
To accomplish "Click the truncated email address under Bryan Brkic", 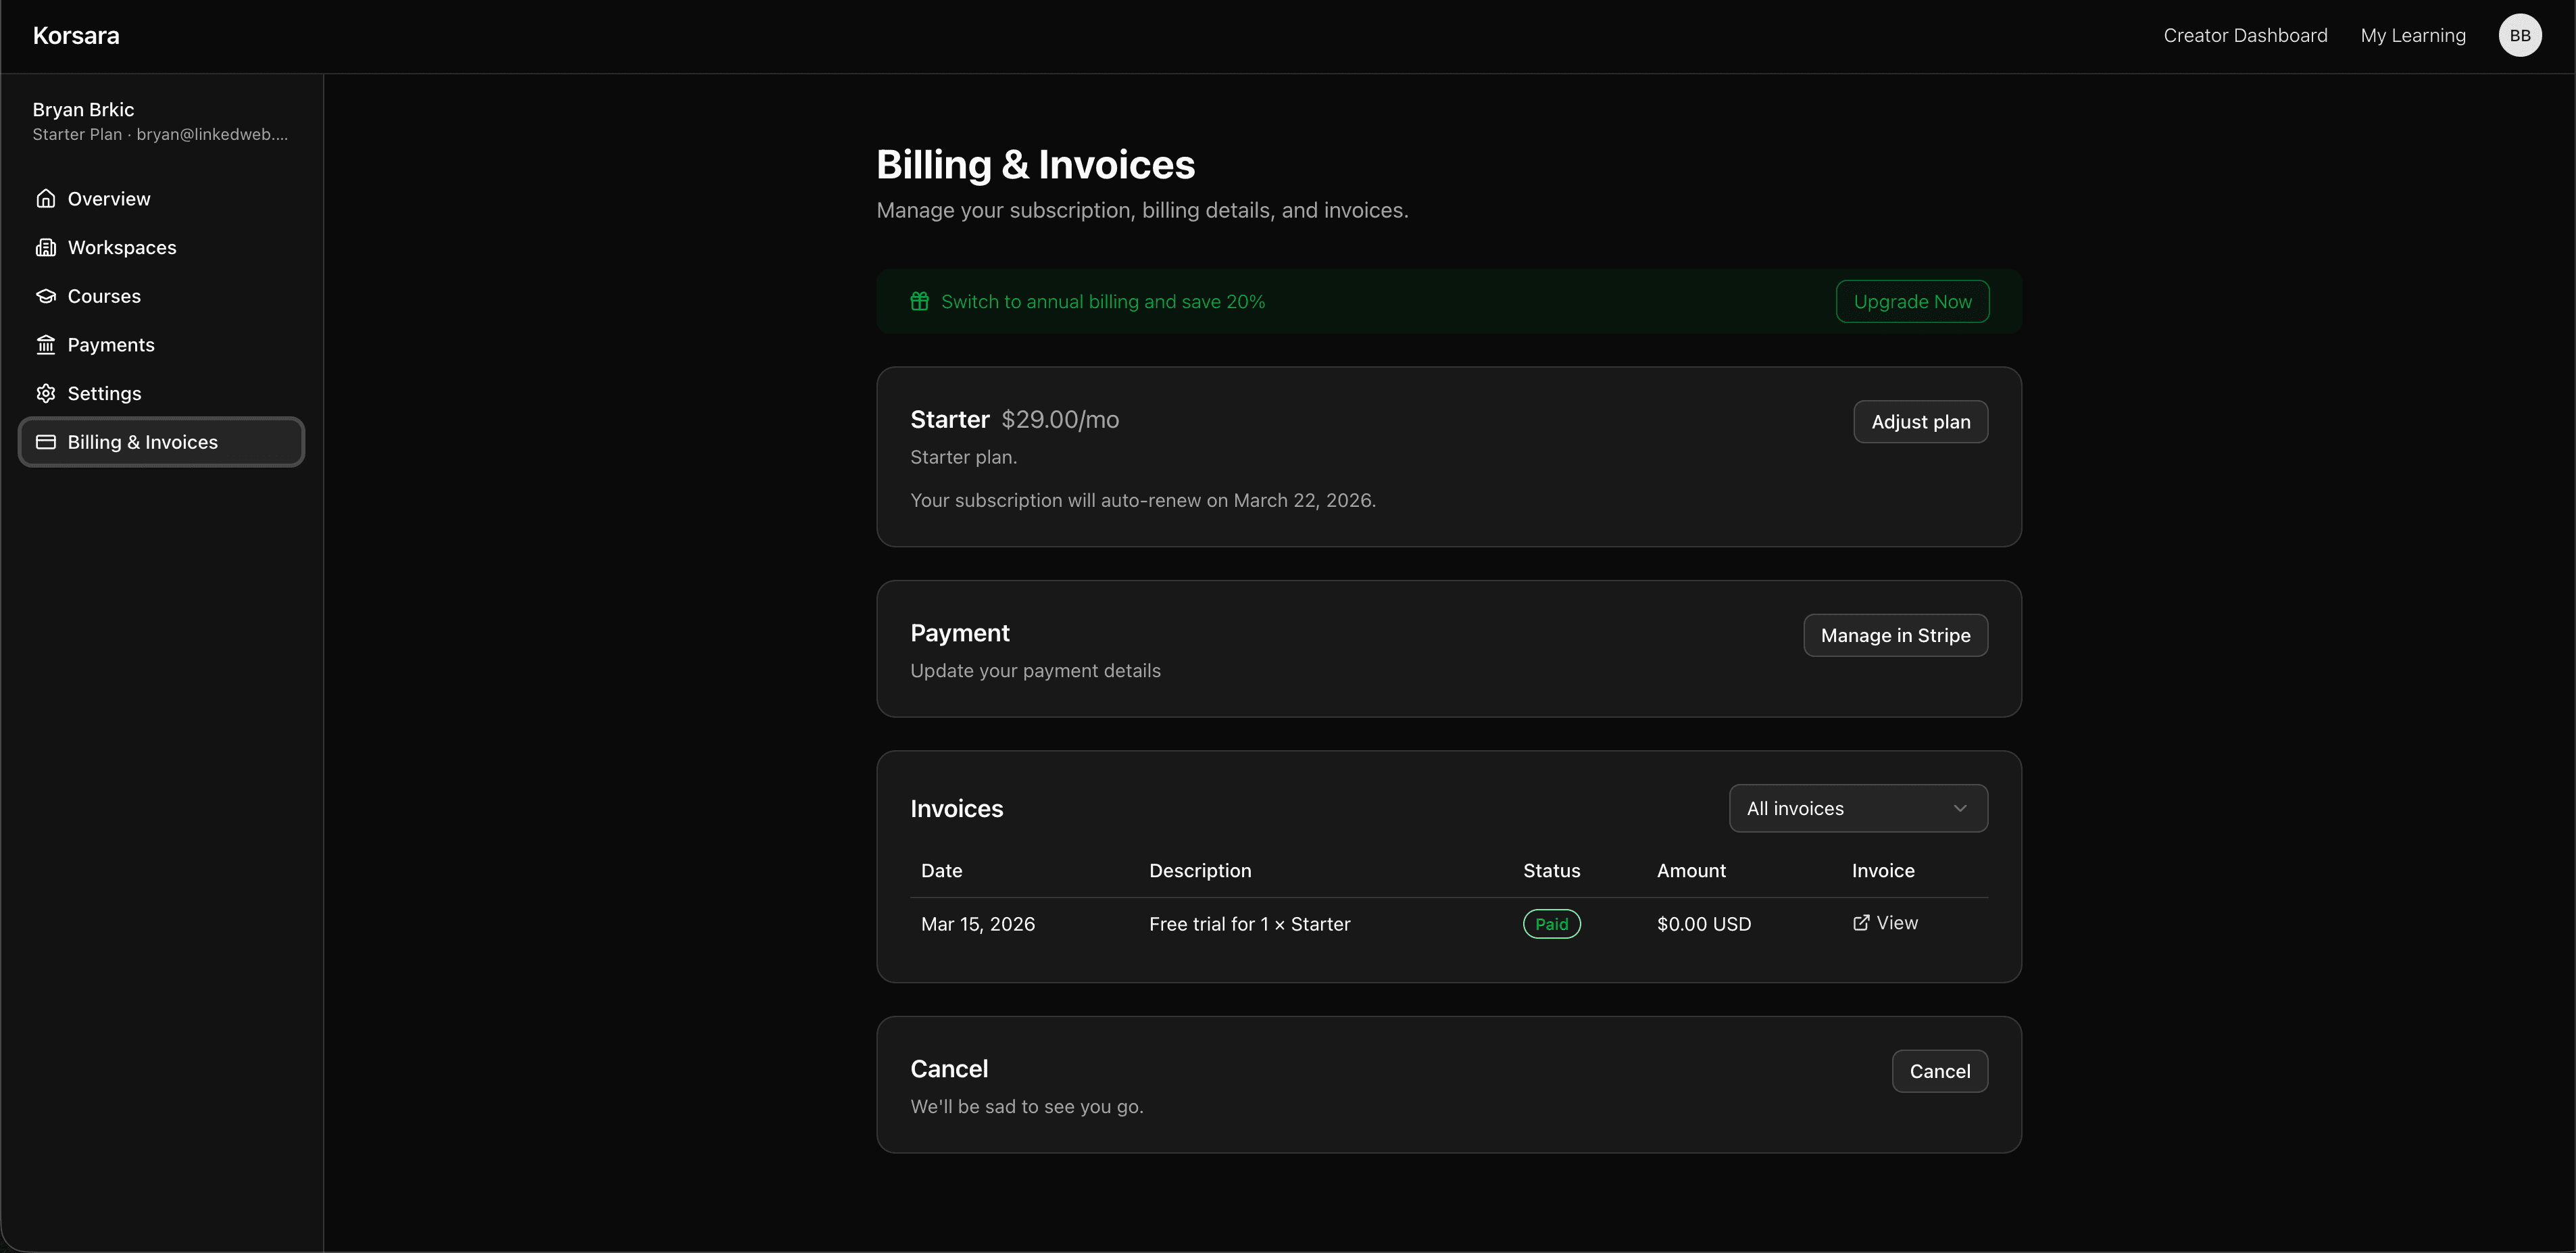I will point(211,134).
